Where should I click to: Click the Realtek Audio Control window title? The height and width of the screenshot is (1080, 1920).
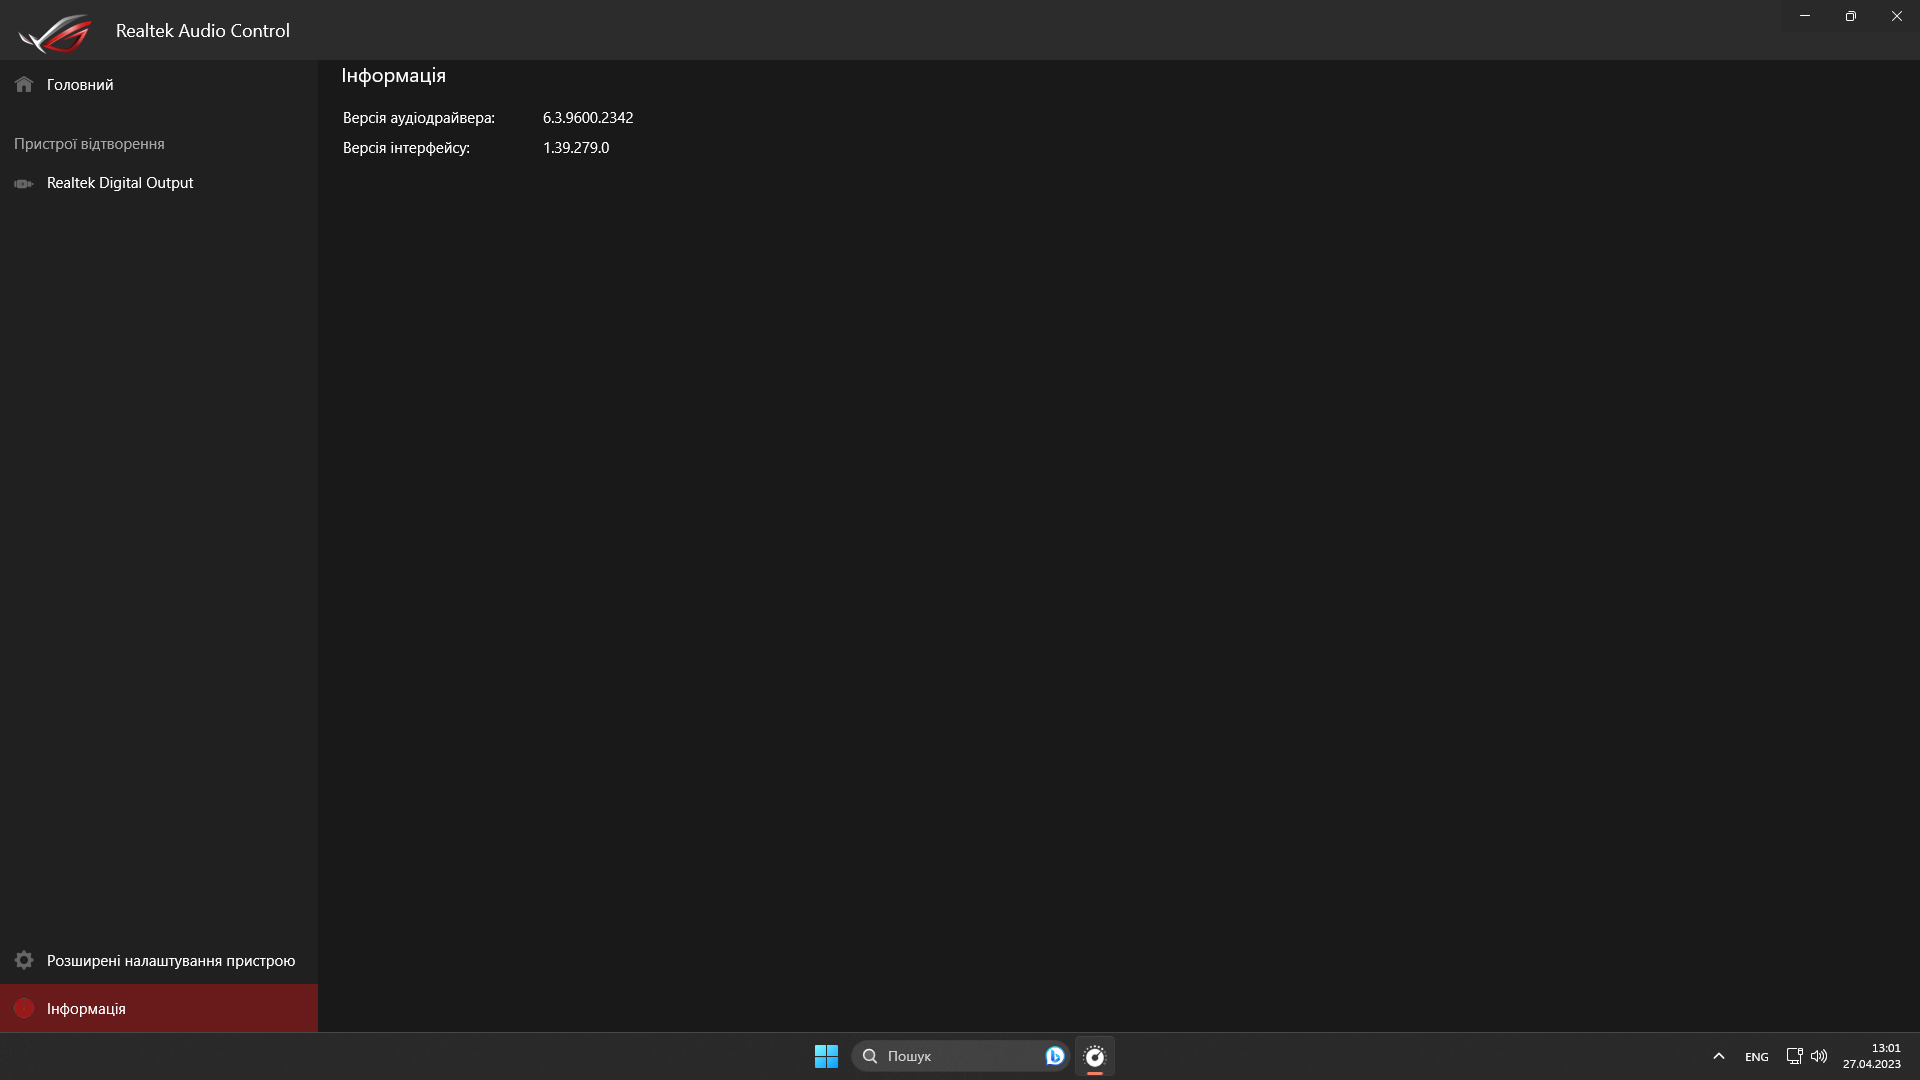(x=203, y=31)
